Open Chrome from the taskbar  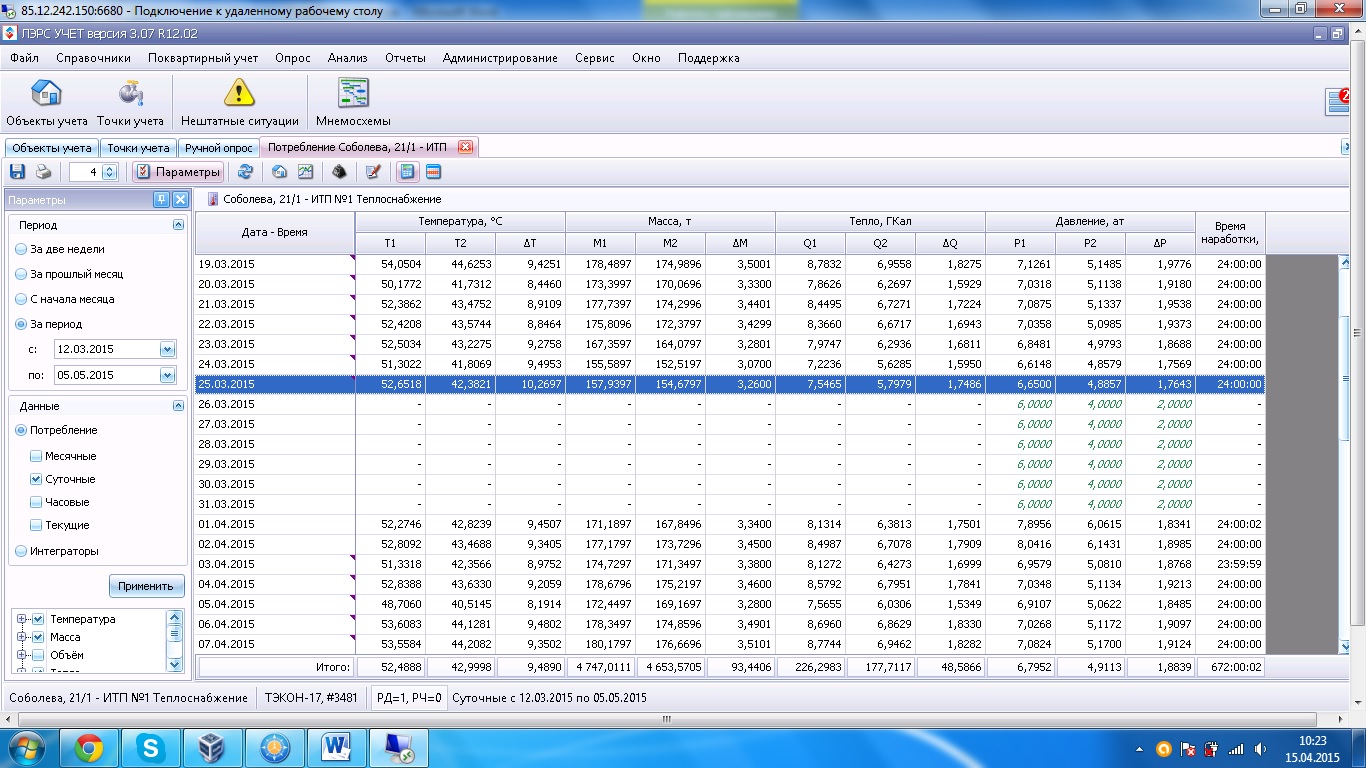88,748
